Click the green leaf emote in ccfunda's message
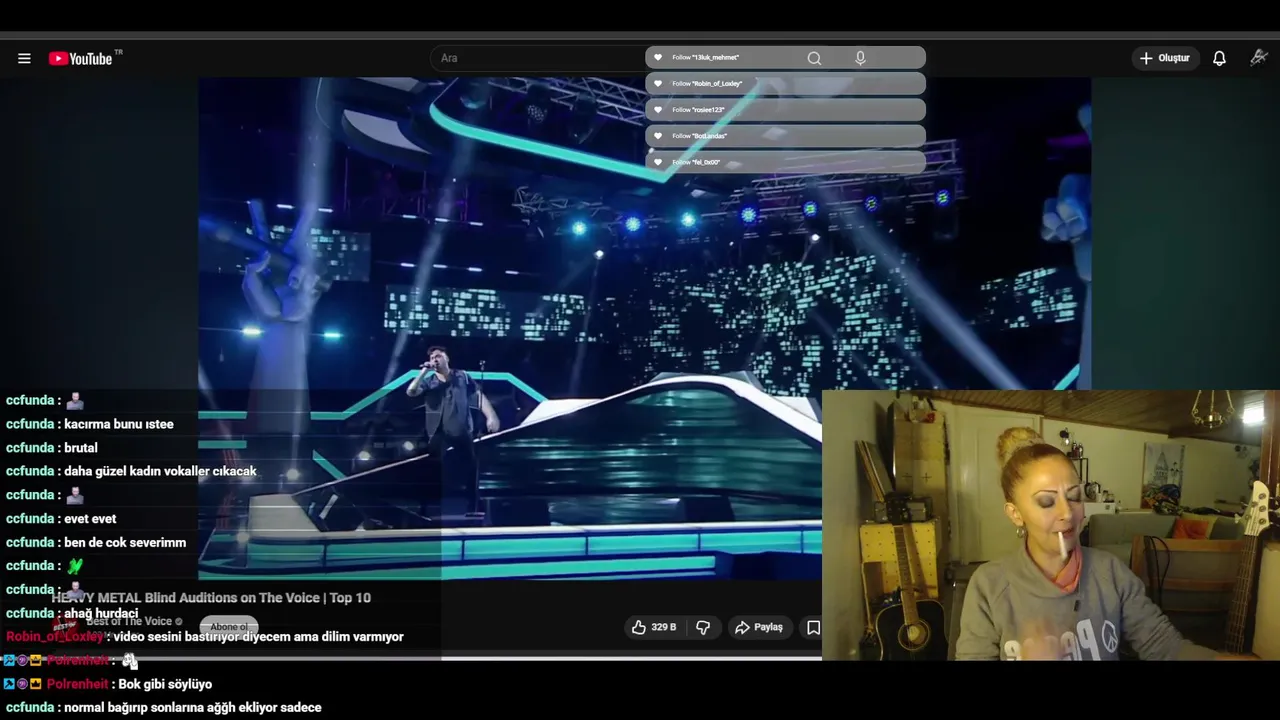This screenshot has width=1280, height=720. point(75,566)
